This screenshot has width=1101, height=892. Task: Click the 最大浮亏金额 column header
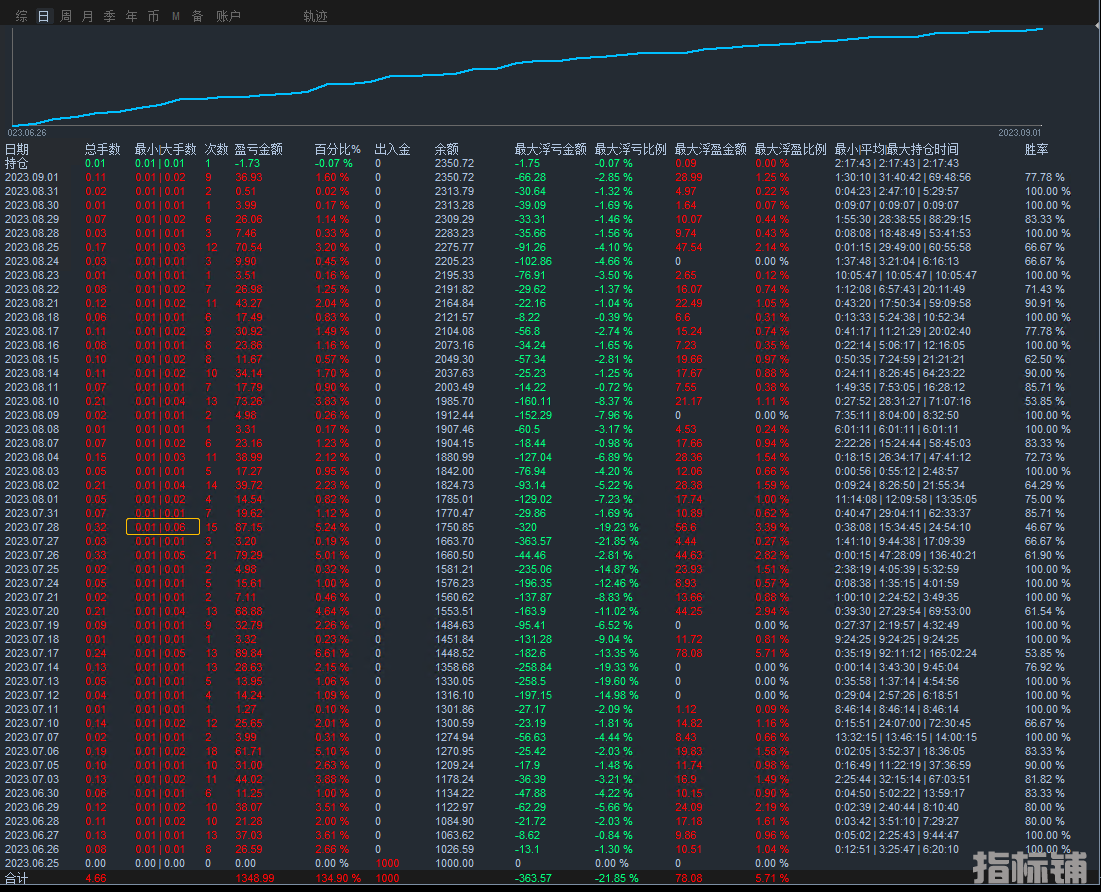pyautogui.click(x=550, y=149)
